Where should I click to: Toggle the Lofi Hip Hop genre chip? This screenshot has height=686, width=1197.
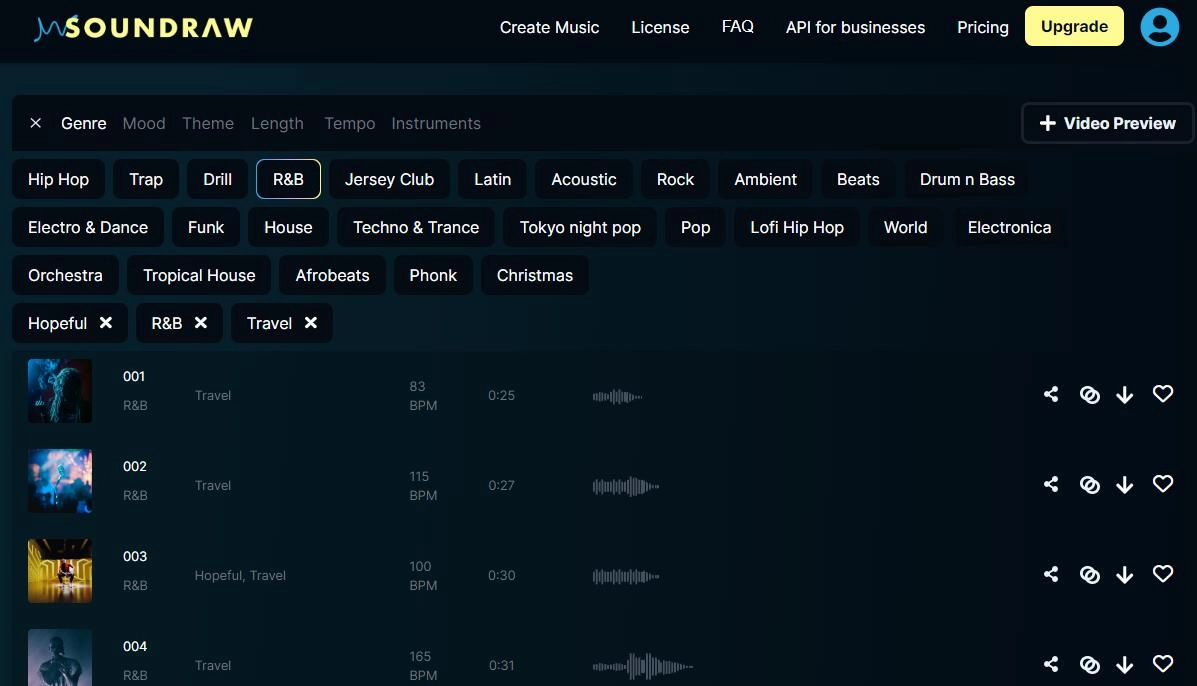[797, 227]
